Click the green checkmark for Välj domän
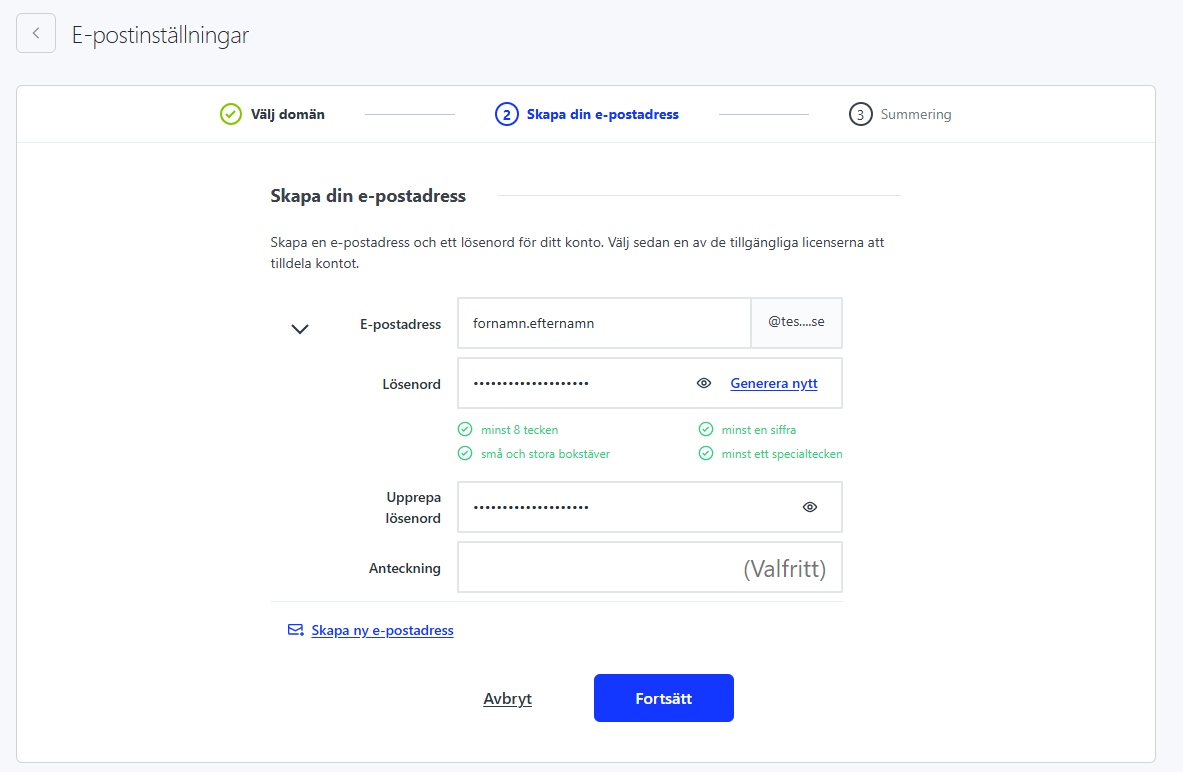1183x772 pixels. tap(231, 114)
